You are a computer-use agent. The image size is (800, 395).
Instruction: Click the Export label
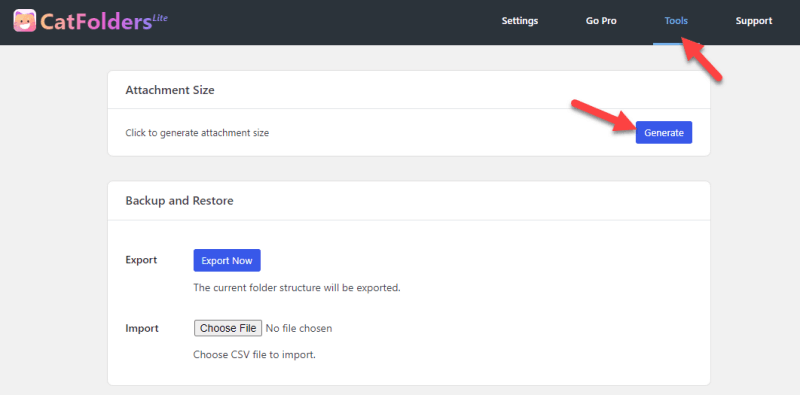(141, 260)
